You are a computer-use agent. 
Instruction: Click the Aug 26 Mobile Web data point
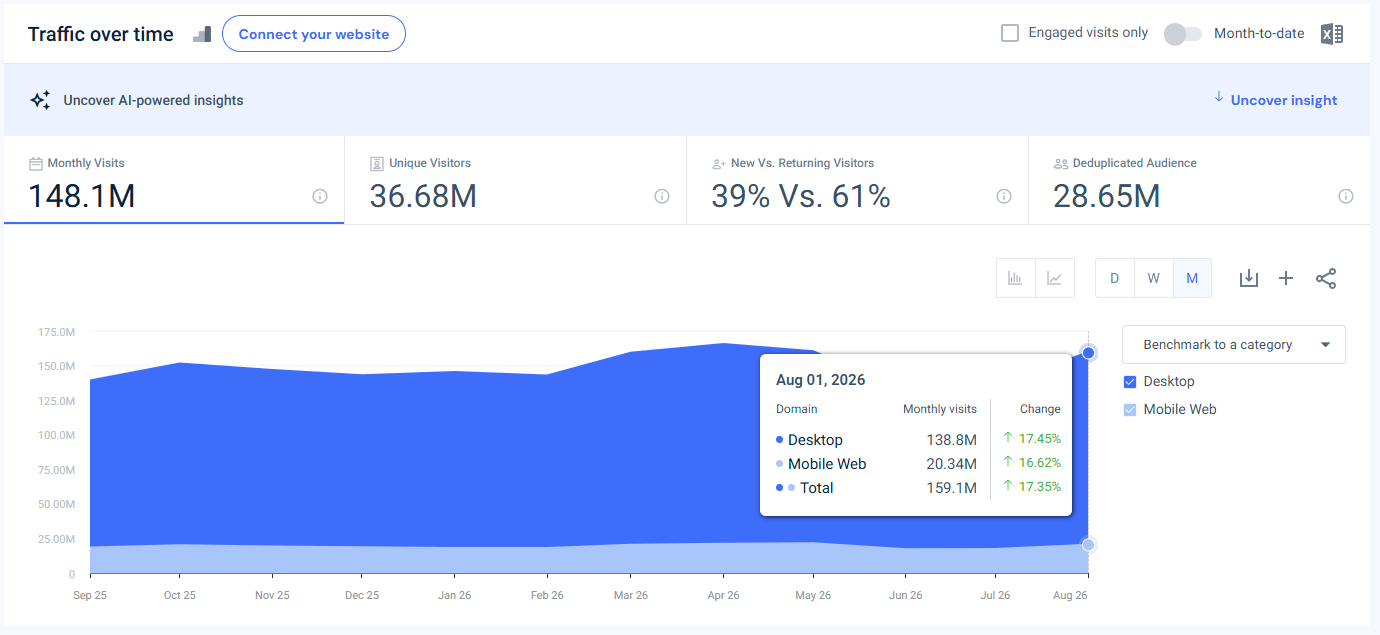pos(1089,545)
